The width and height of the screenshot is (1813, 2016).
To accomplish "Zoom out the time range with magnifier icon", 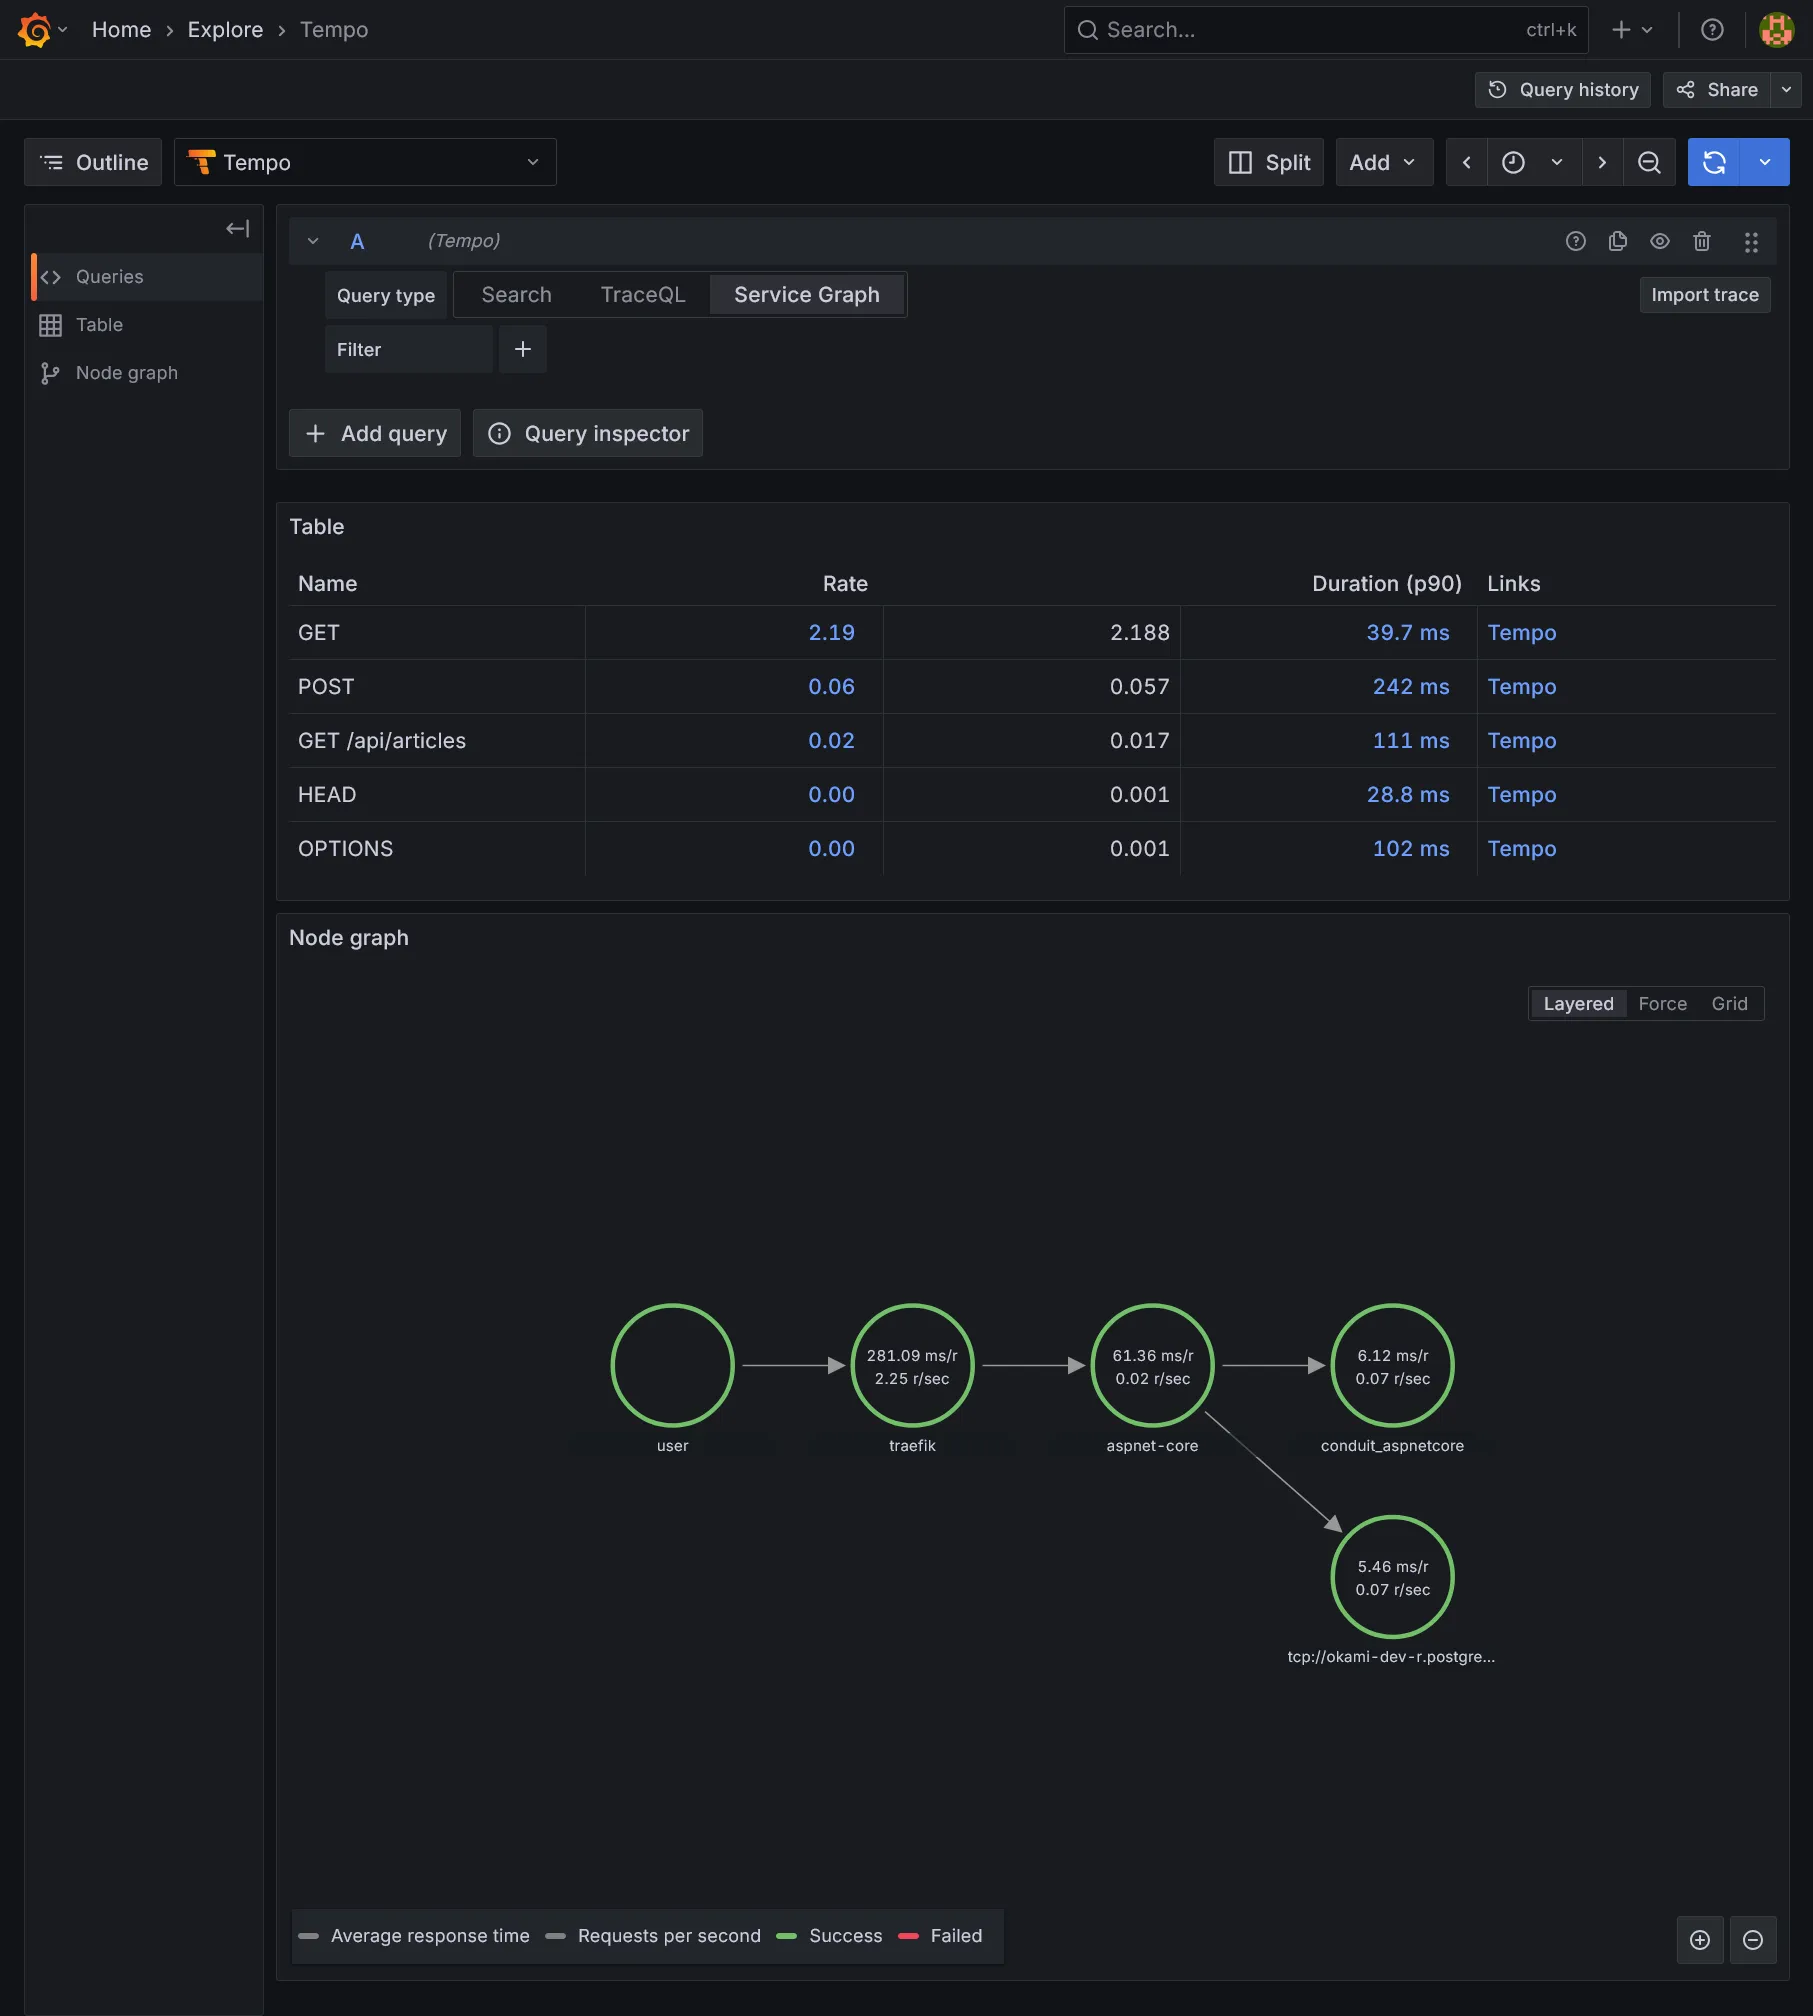I will (x=1650, y=162).
